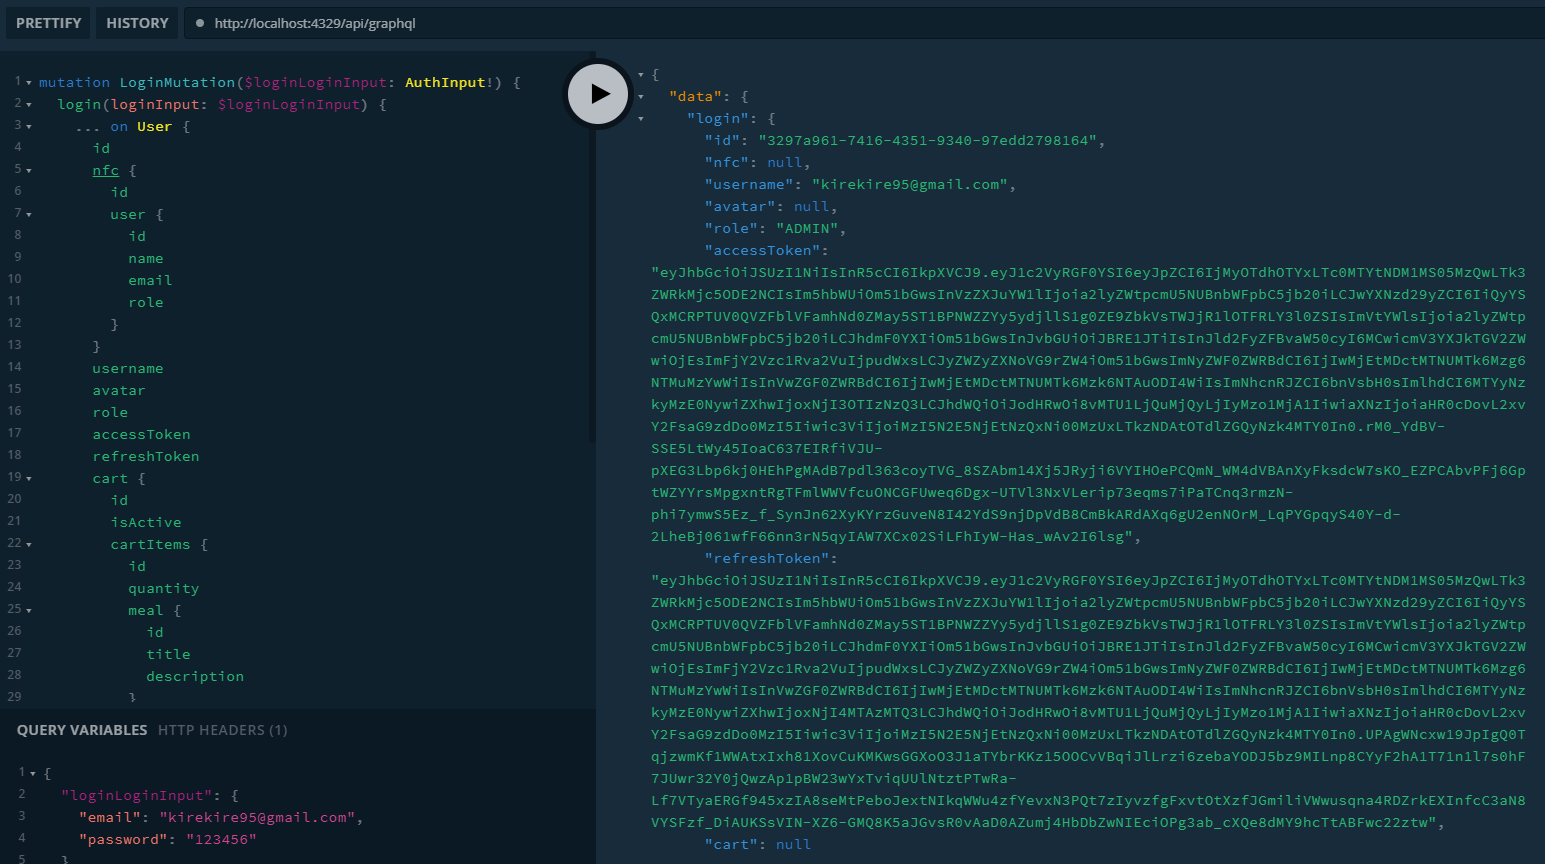Image resolution: width=1545 pixels, height=864 pixels.
Task: Click the response "id" UUID value
Action: [928, 141]
